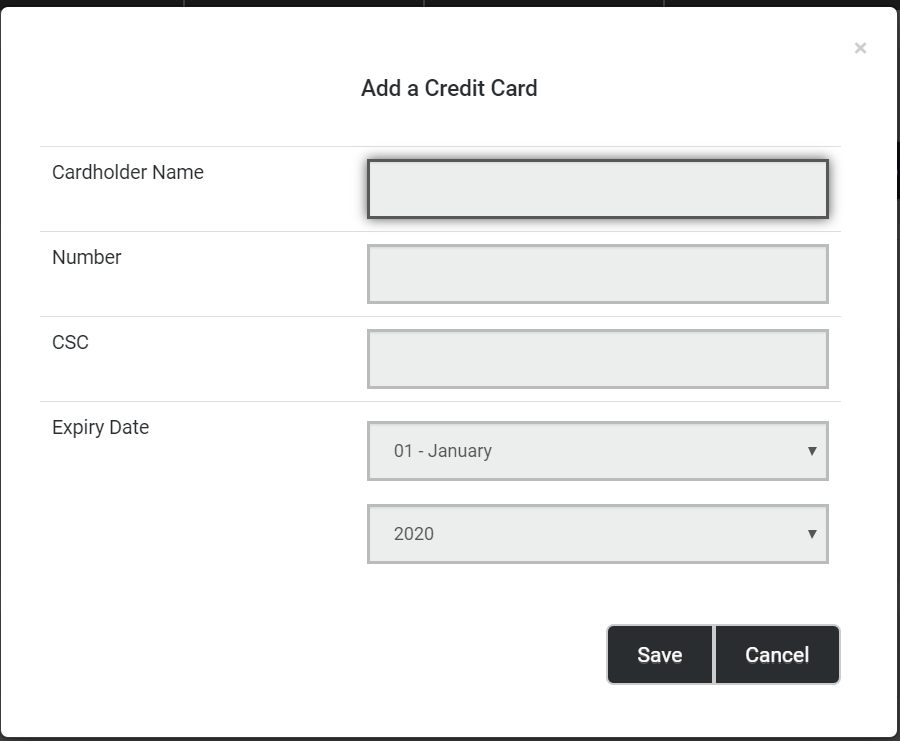Dismiss the modal using the × icon
Viewport: 900px width, 741px height.
[x=860, y=48]
